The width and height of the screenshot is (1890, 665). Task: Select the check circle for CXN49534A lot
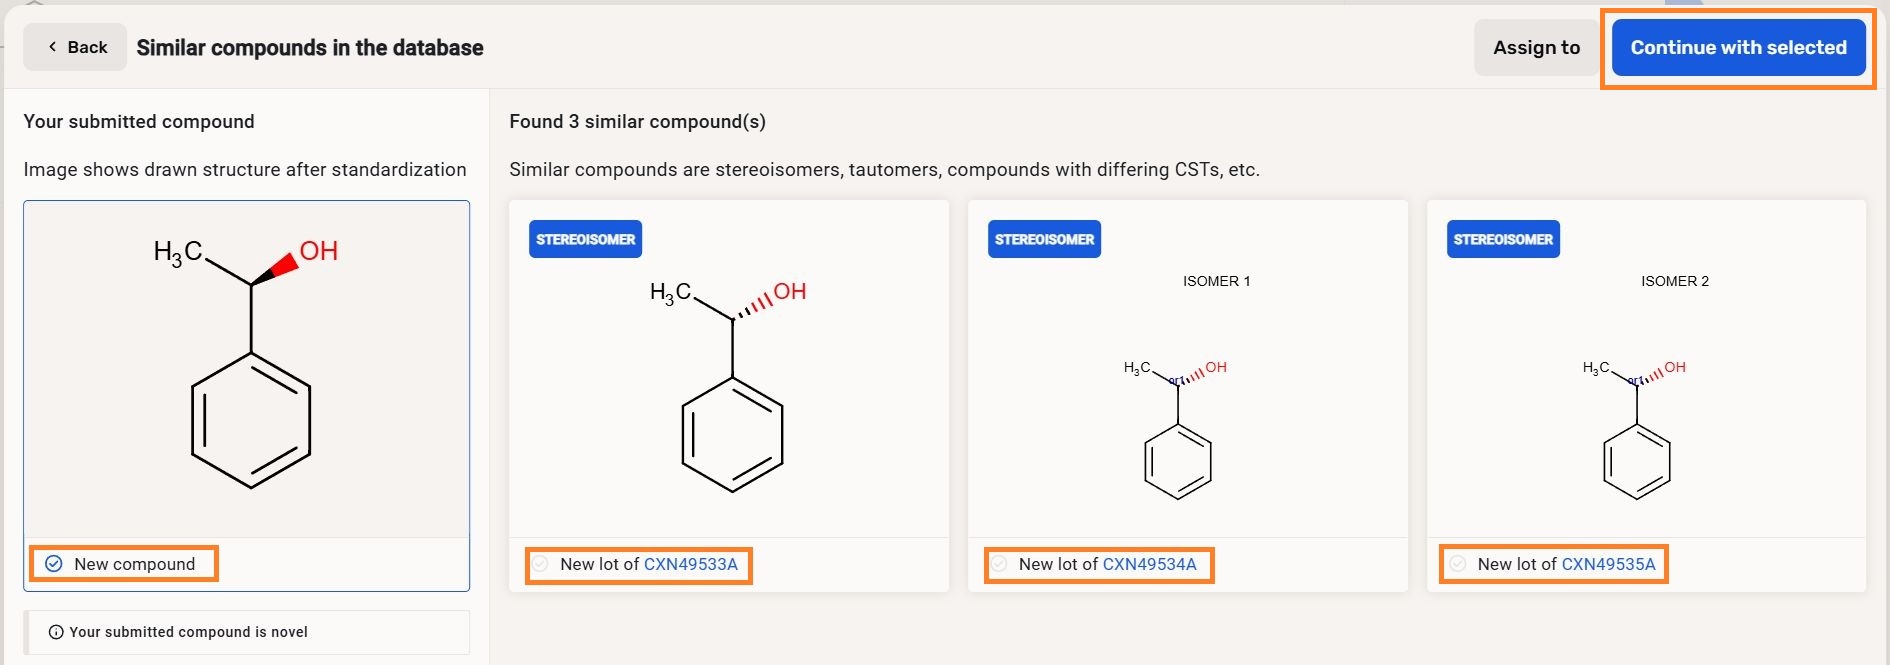(x=999, y=564)
